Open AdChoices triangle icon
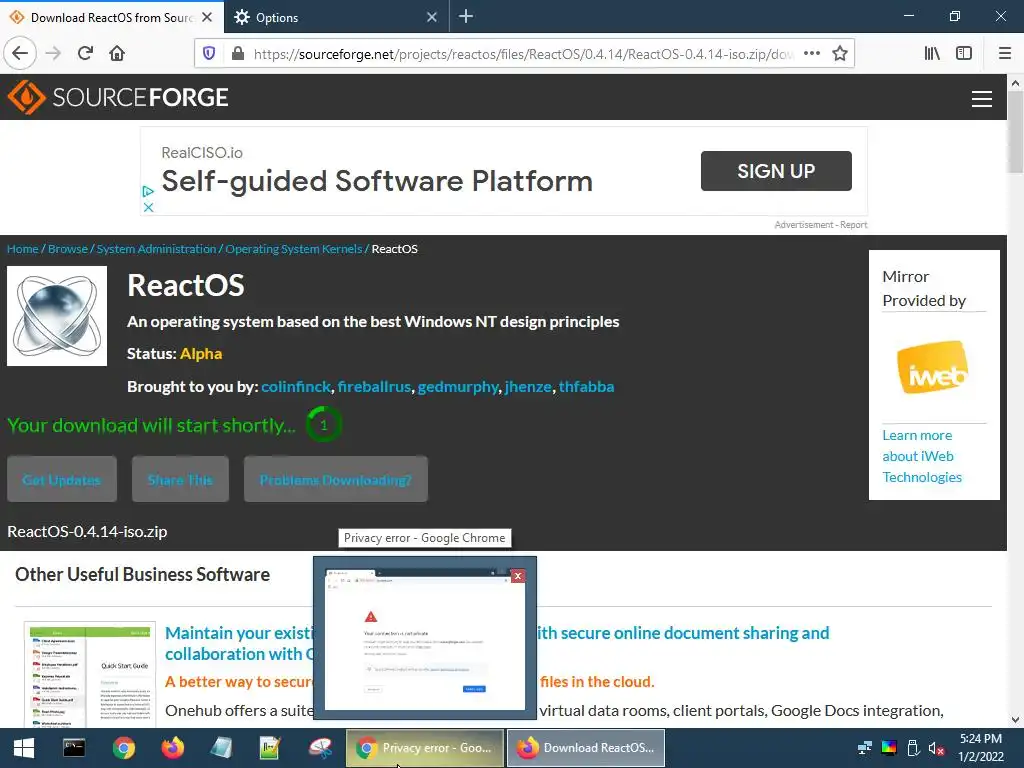The width and height of the screenshot is (1024, 768). pyautogui.click(x=148, y=191)
